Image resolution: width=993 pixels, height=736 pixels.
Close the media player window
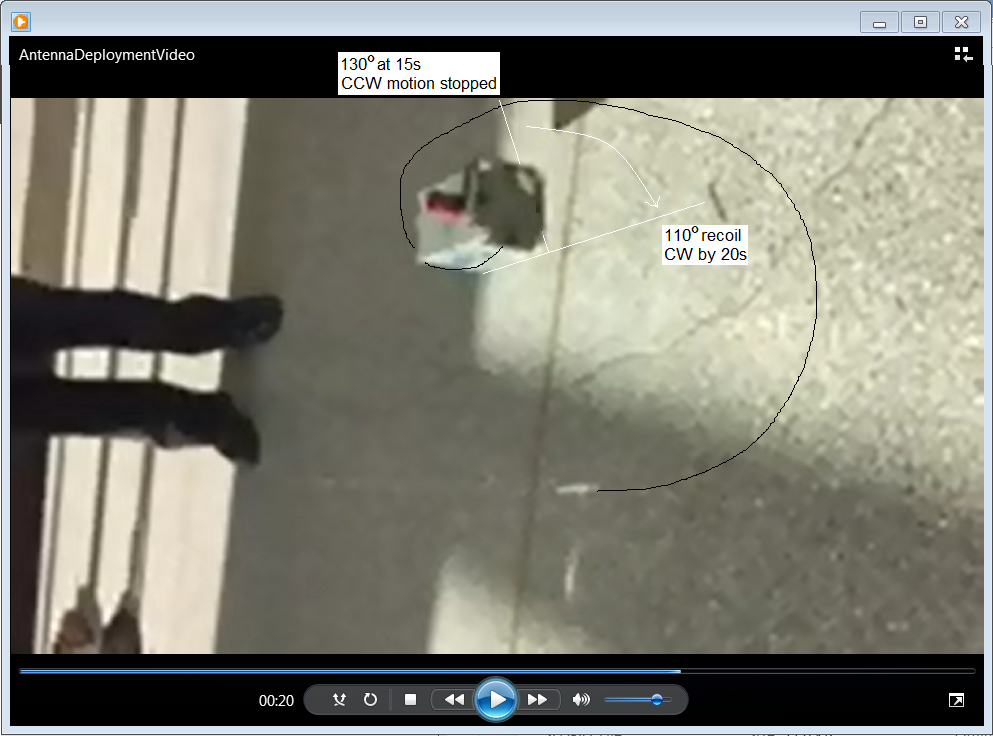click(961, 22)
